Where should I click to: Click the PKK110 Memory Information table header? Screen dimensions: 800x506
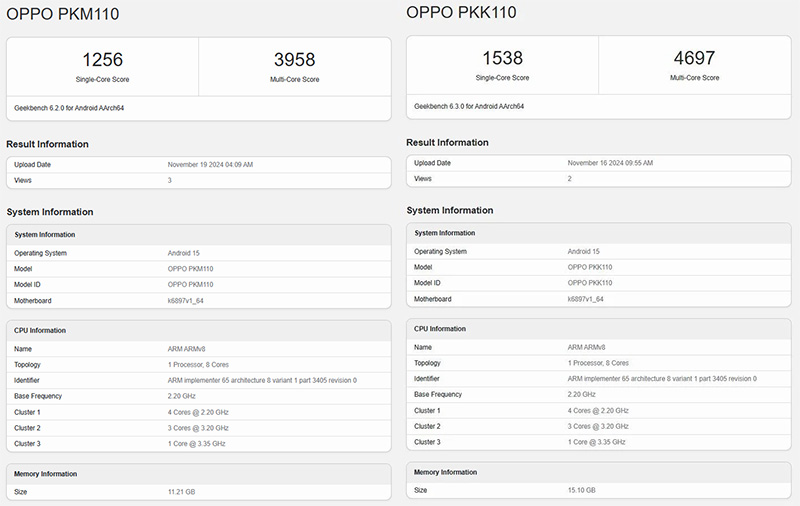point(598,473)
